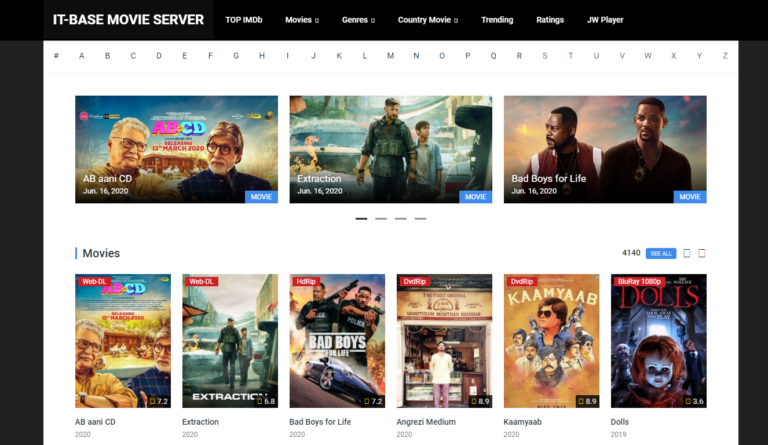The image size is (768, 445).
Task: Filter movies by letter B
Action: 107,56
